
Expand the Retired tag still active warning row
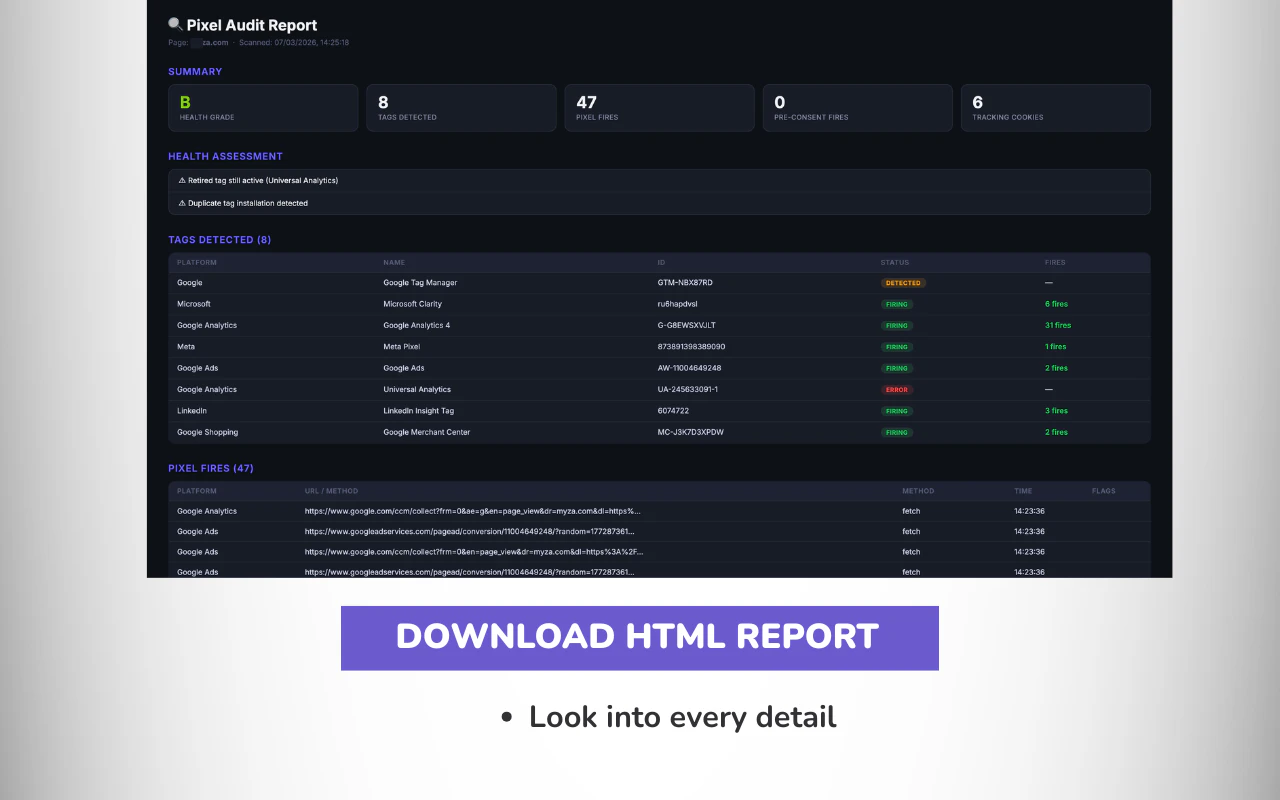pyautogui.click(x=660, y=180)
